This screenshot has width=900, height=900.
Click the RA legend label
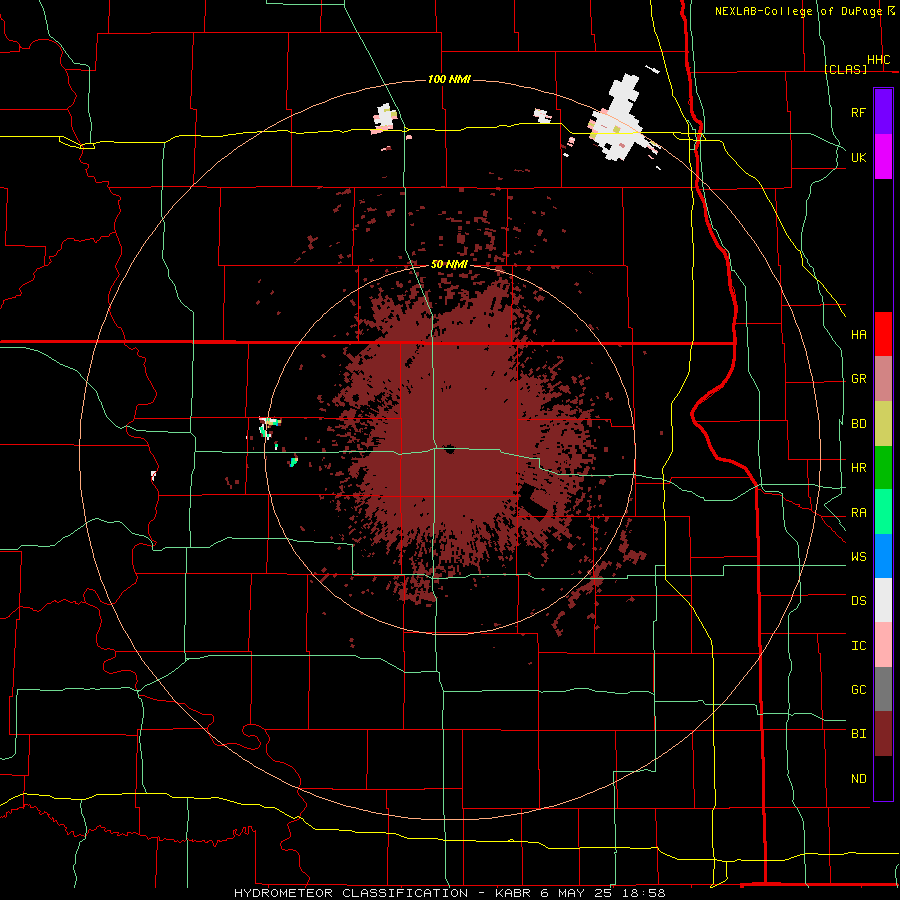tap(858, 513)
